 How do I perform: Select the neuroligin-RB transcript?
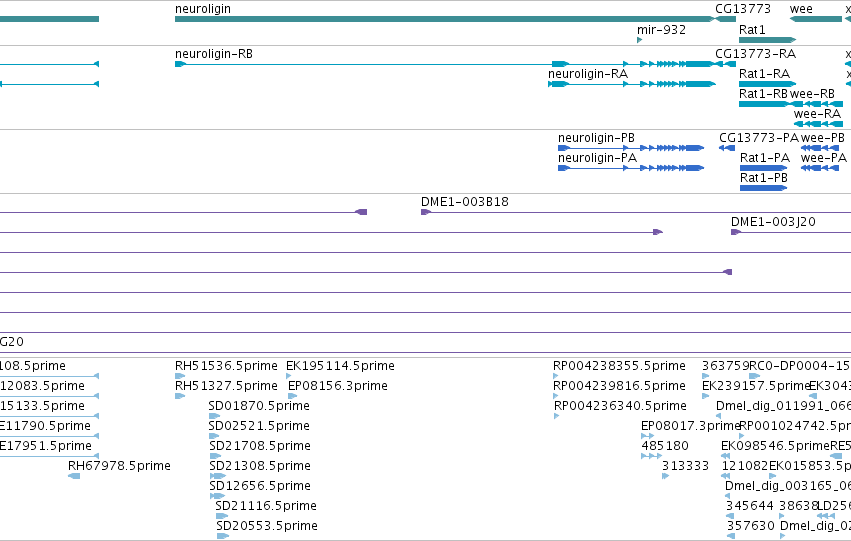pyautogui.click(x=445, y=64)
